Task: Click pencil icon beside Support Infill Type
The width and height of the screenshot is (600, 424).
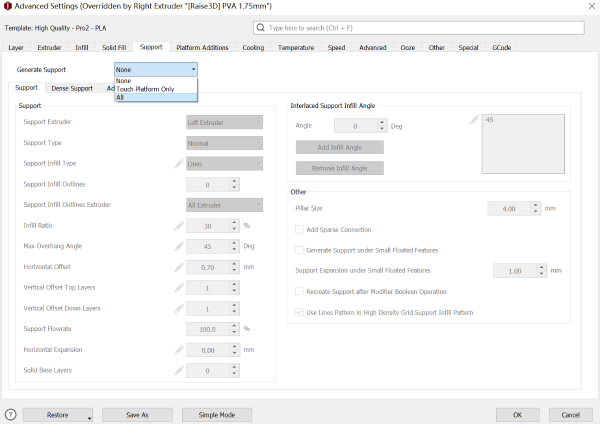Action: point(179,163)
